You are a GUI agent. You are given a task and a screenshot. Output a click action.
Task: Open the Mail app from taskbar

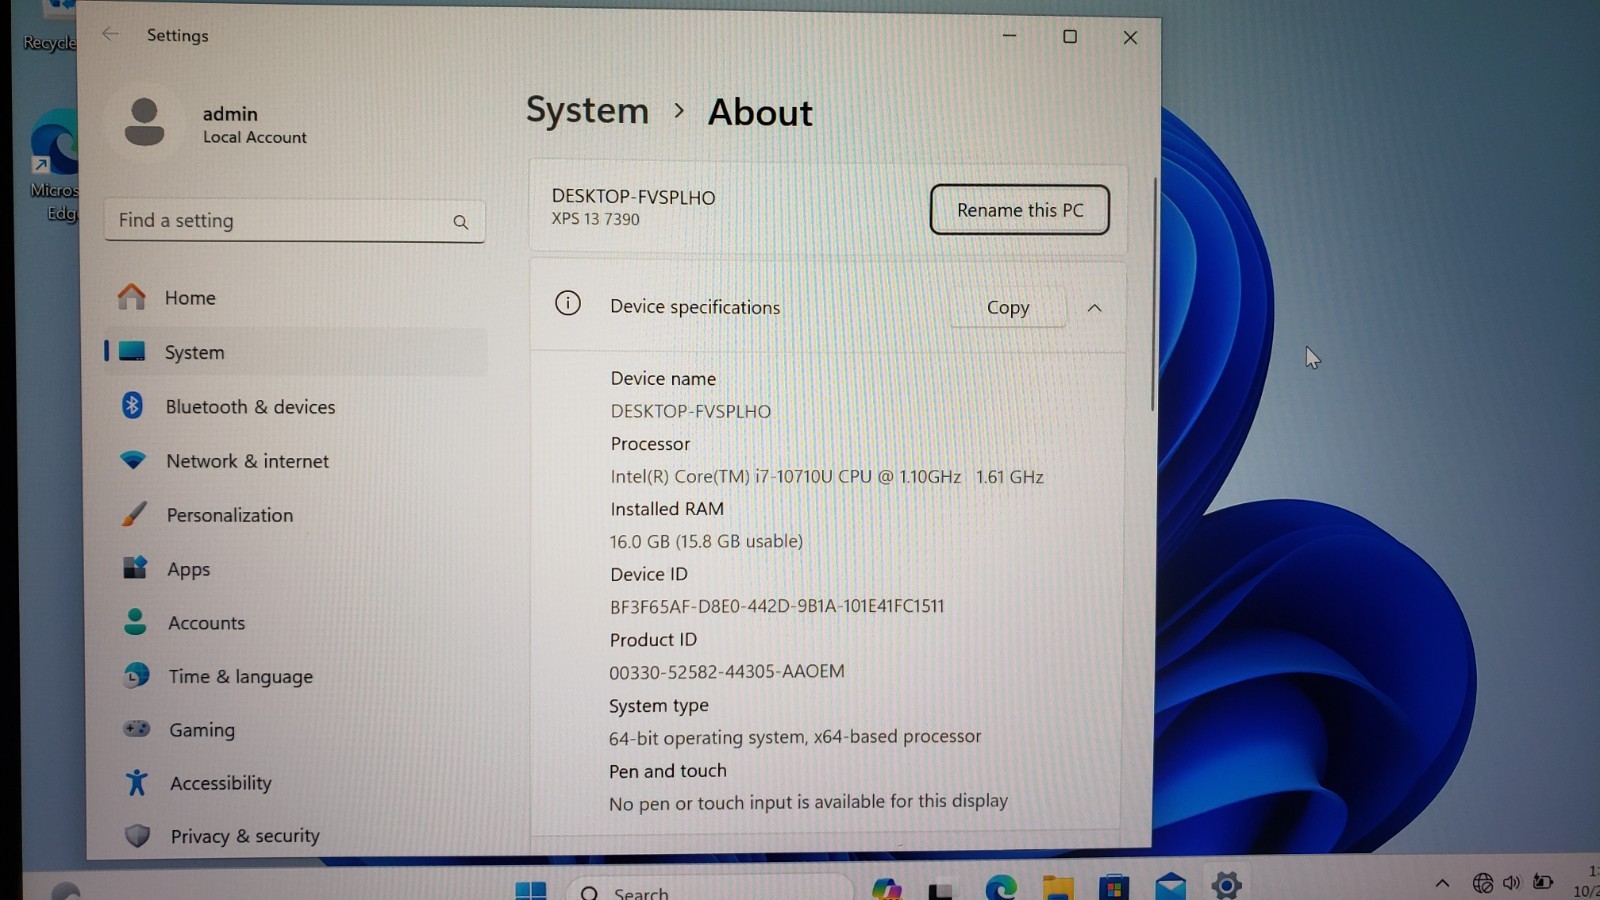1170,886
